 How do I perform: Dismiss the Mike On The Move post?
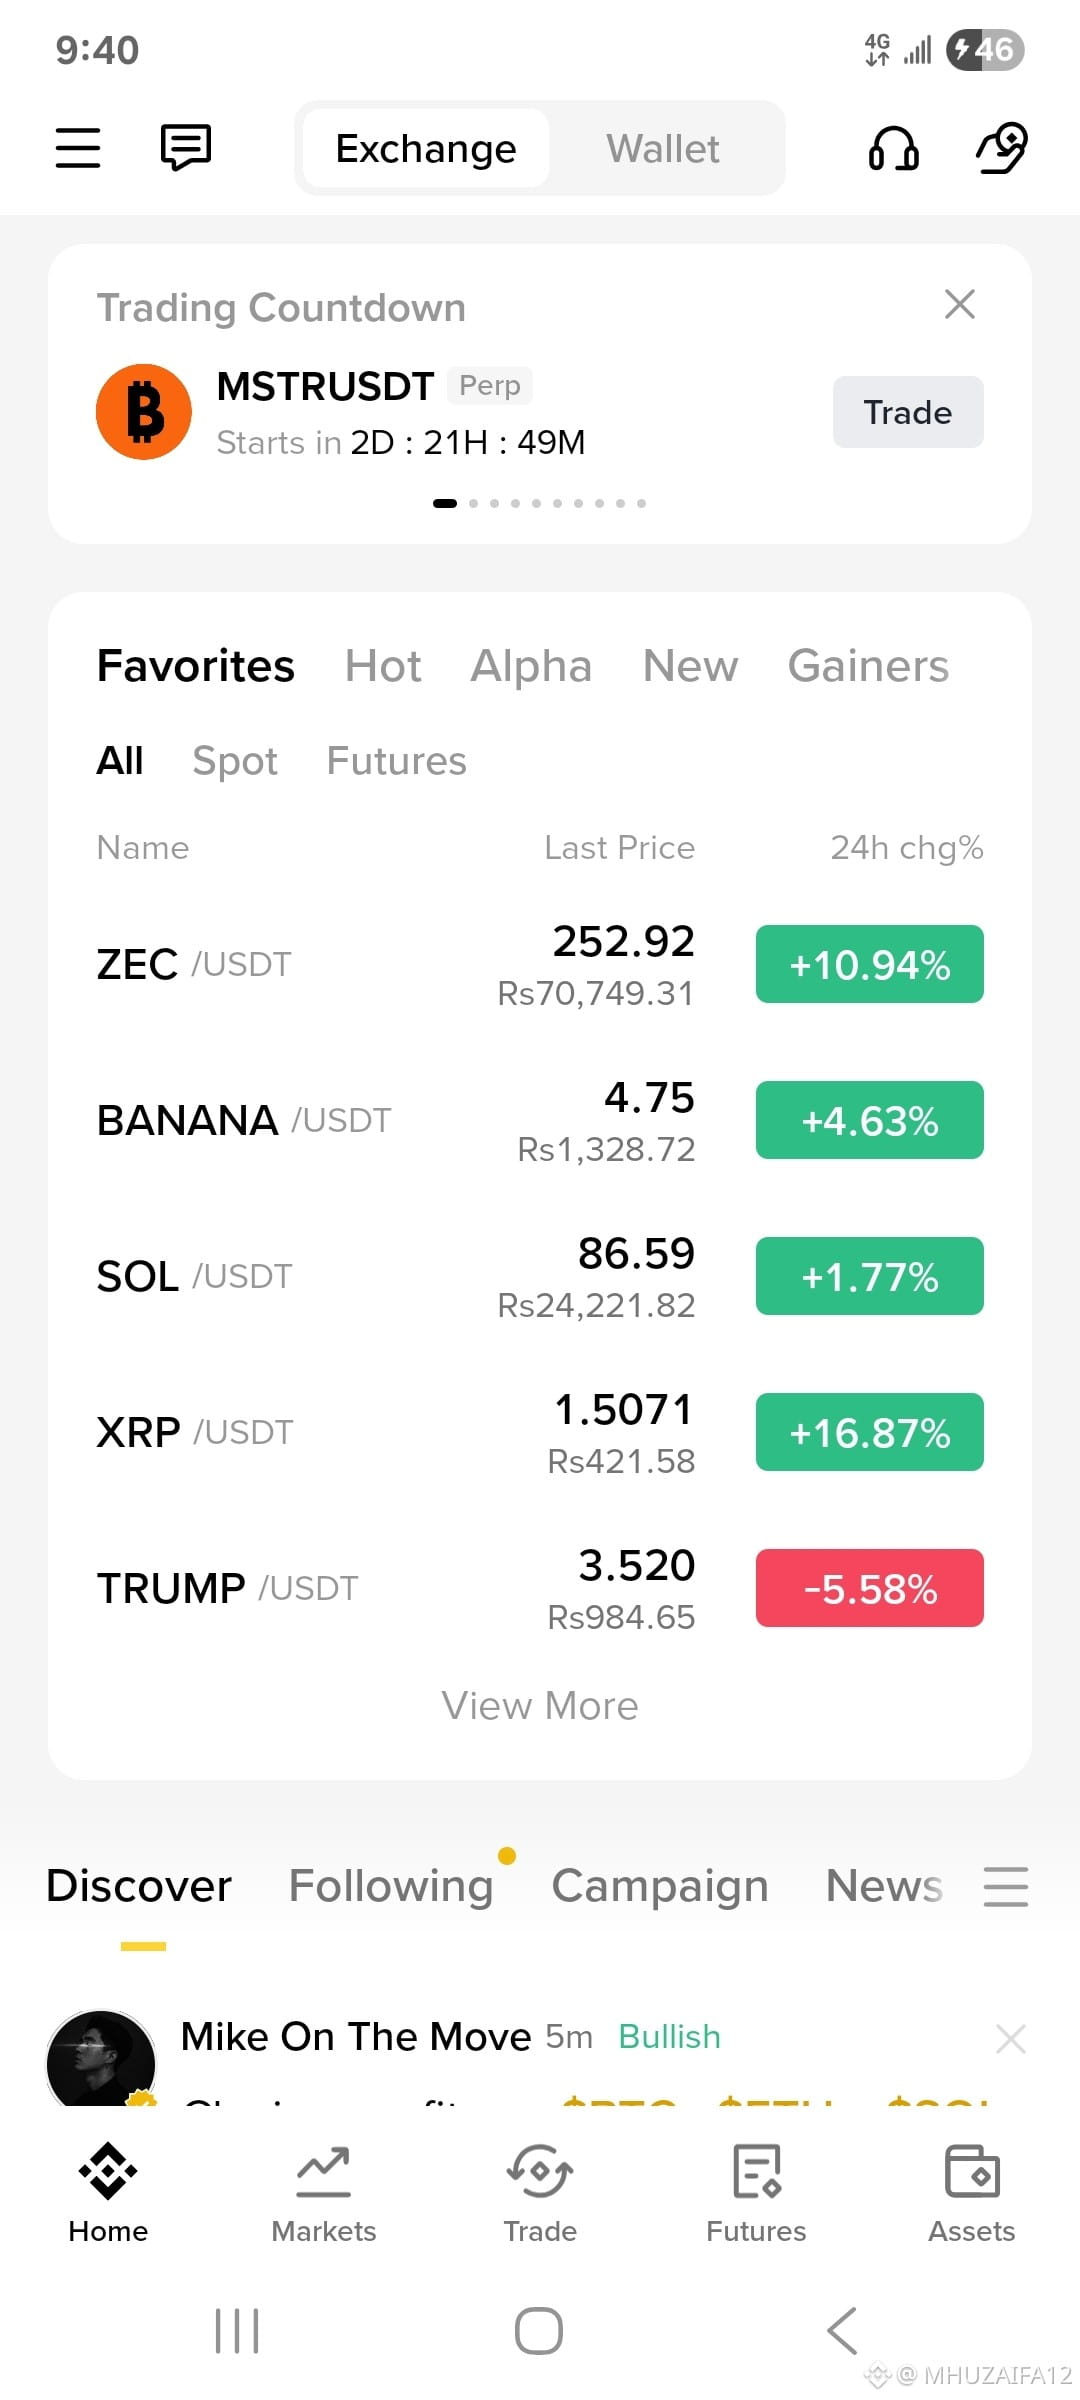1011,2038
